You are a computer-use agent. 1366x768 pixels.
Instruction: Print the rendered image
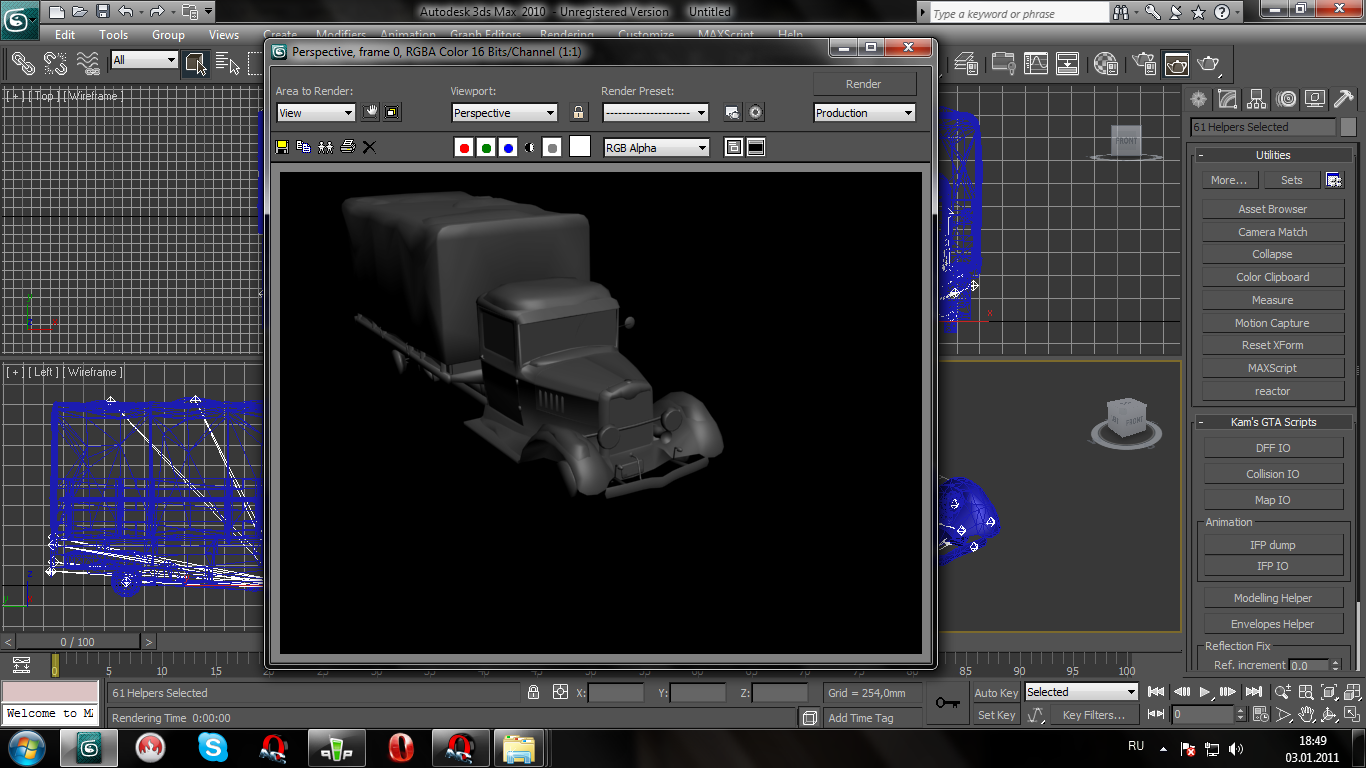[347, 147]
